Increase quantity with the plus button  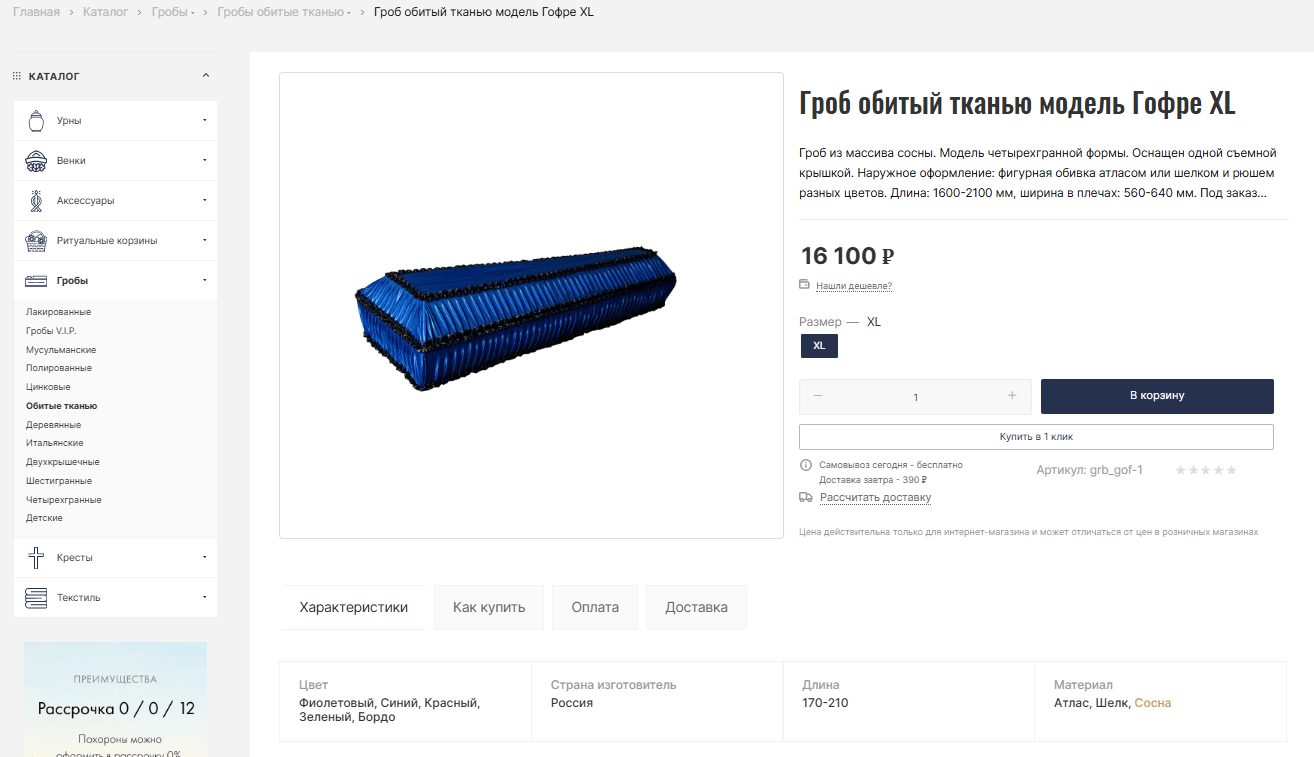[1012, 396]
